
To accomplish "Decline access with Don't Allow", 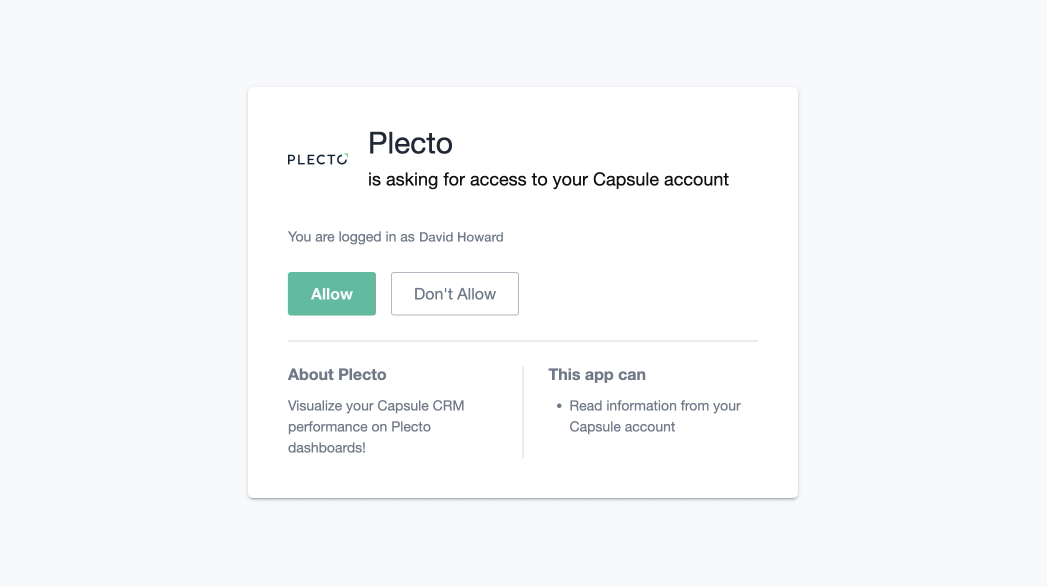I will (455, 294).
